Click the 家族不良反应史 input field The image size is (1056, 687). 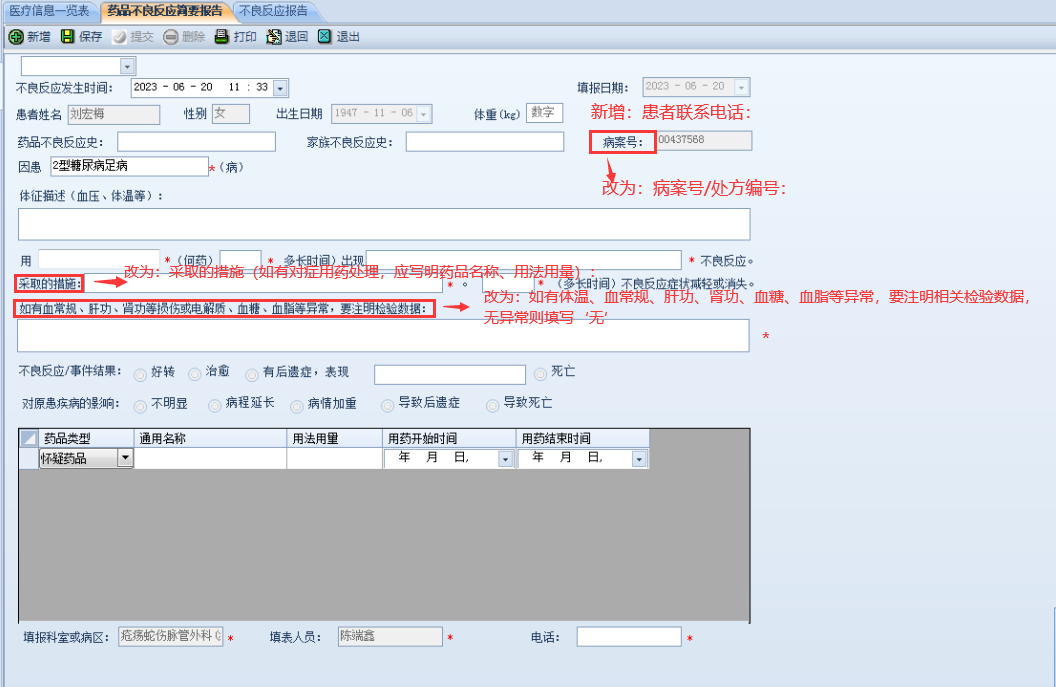tap(485, 141)
